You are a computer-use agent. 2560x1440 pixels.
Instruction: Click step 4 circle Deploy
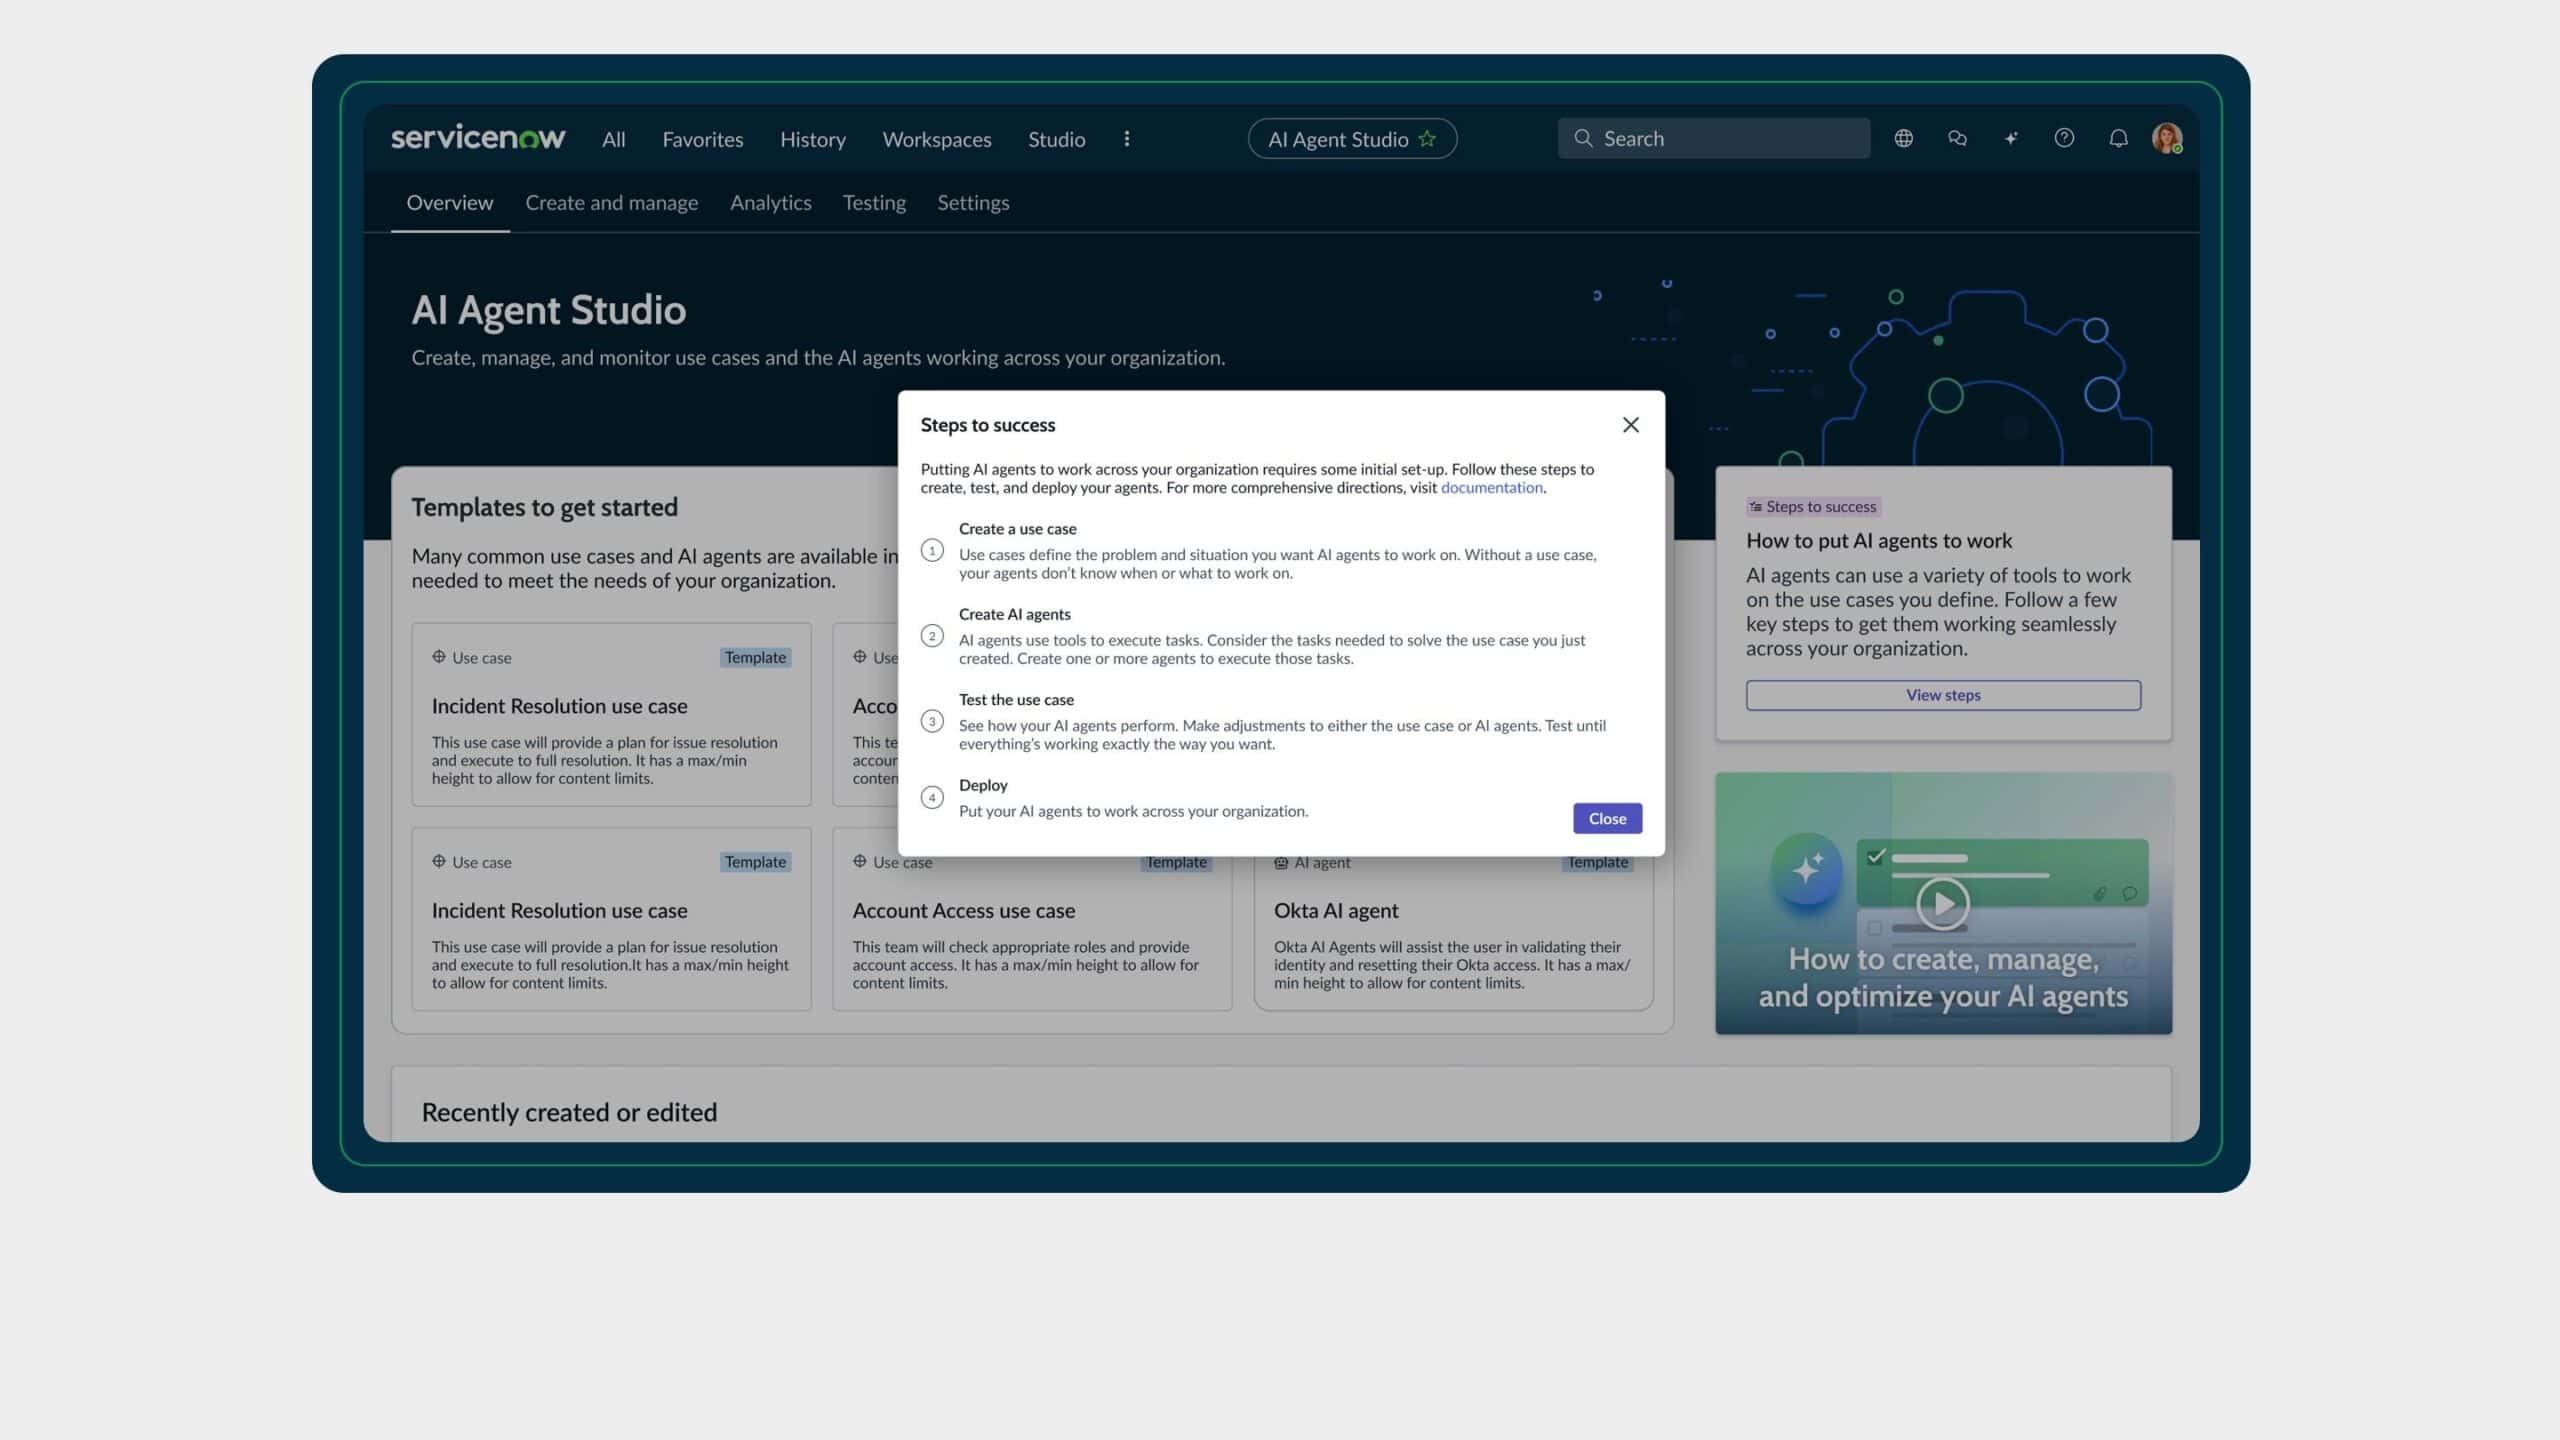[x=932, y=797]
